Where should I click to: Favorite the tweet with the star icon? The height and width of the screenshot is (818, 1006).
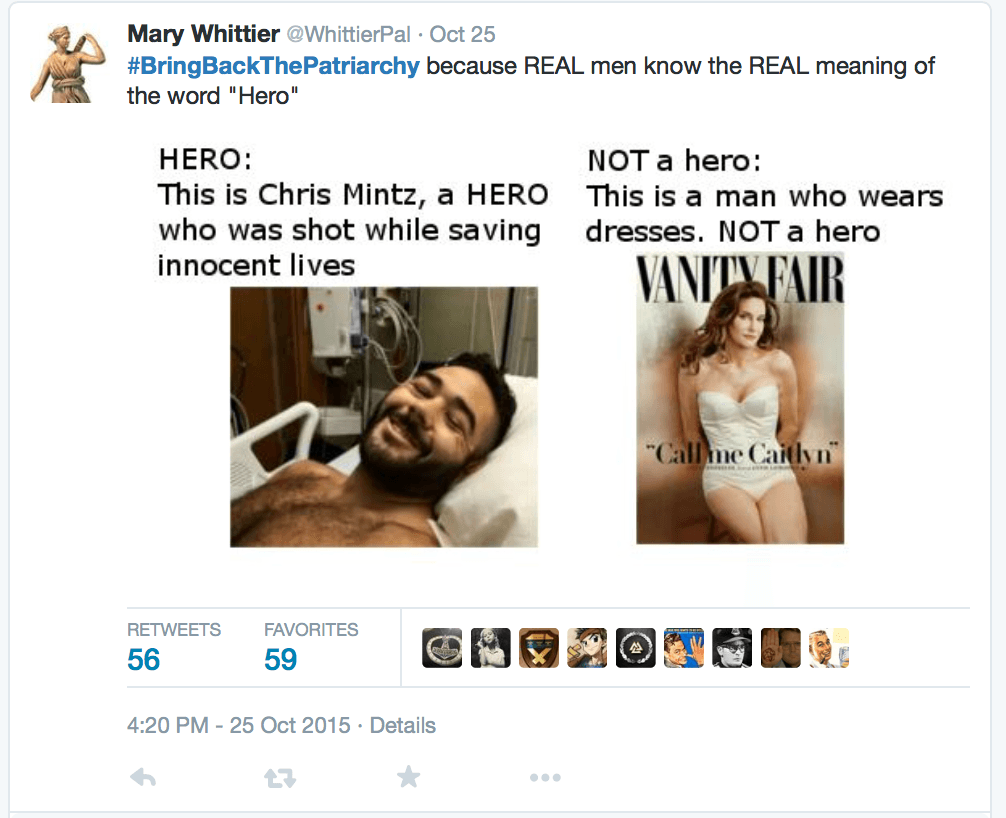(x=408, y=777)
